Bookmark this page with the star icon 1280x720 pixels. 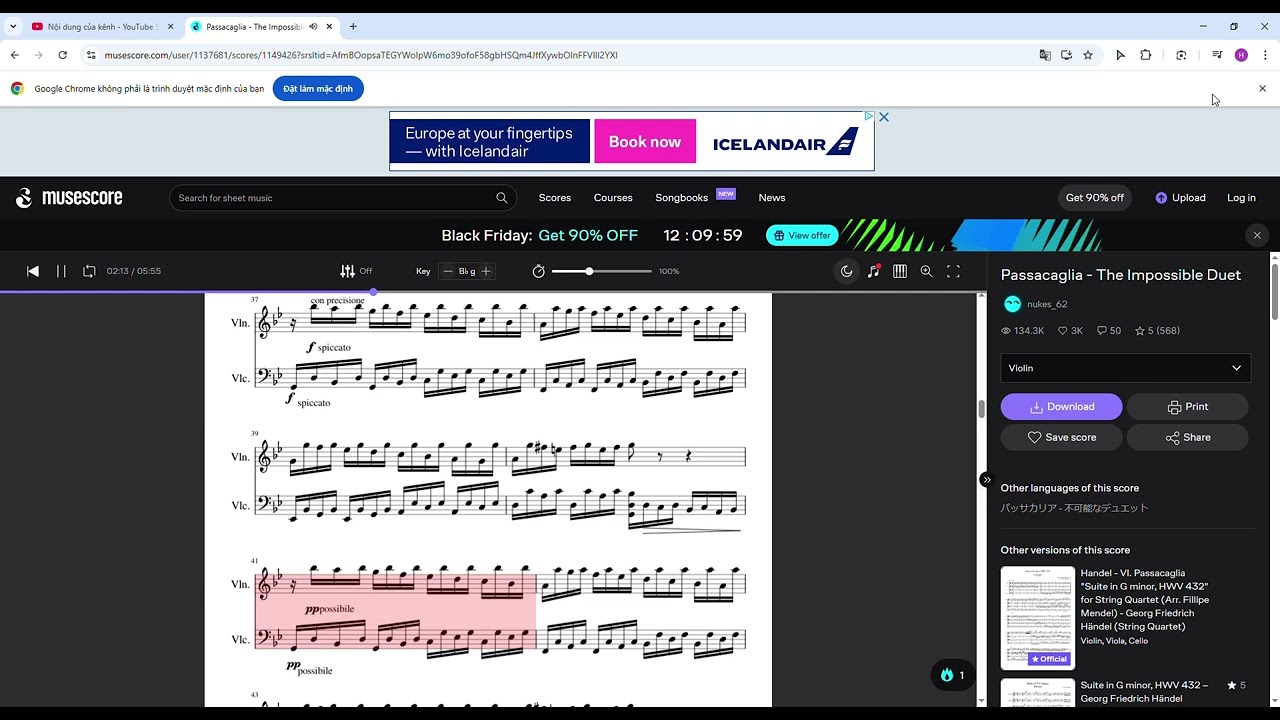pos(1088,55)
